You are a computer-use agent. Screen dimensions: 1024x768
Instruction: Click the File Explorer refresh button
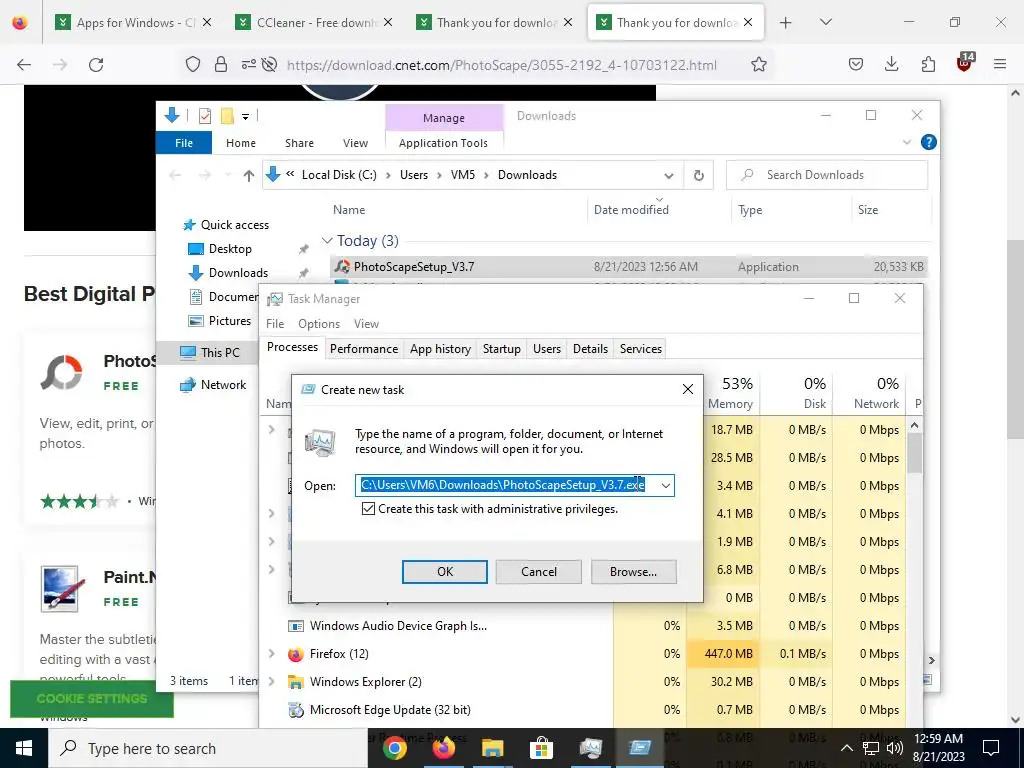pyautogui.click(x=698, y=175)
